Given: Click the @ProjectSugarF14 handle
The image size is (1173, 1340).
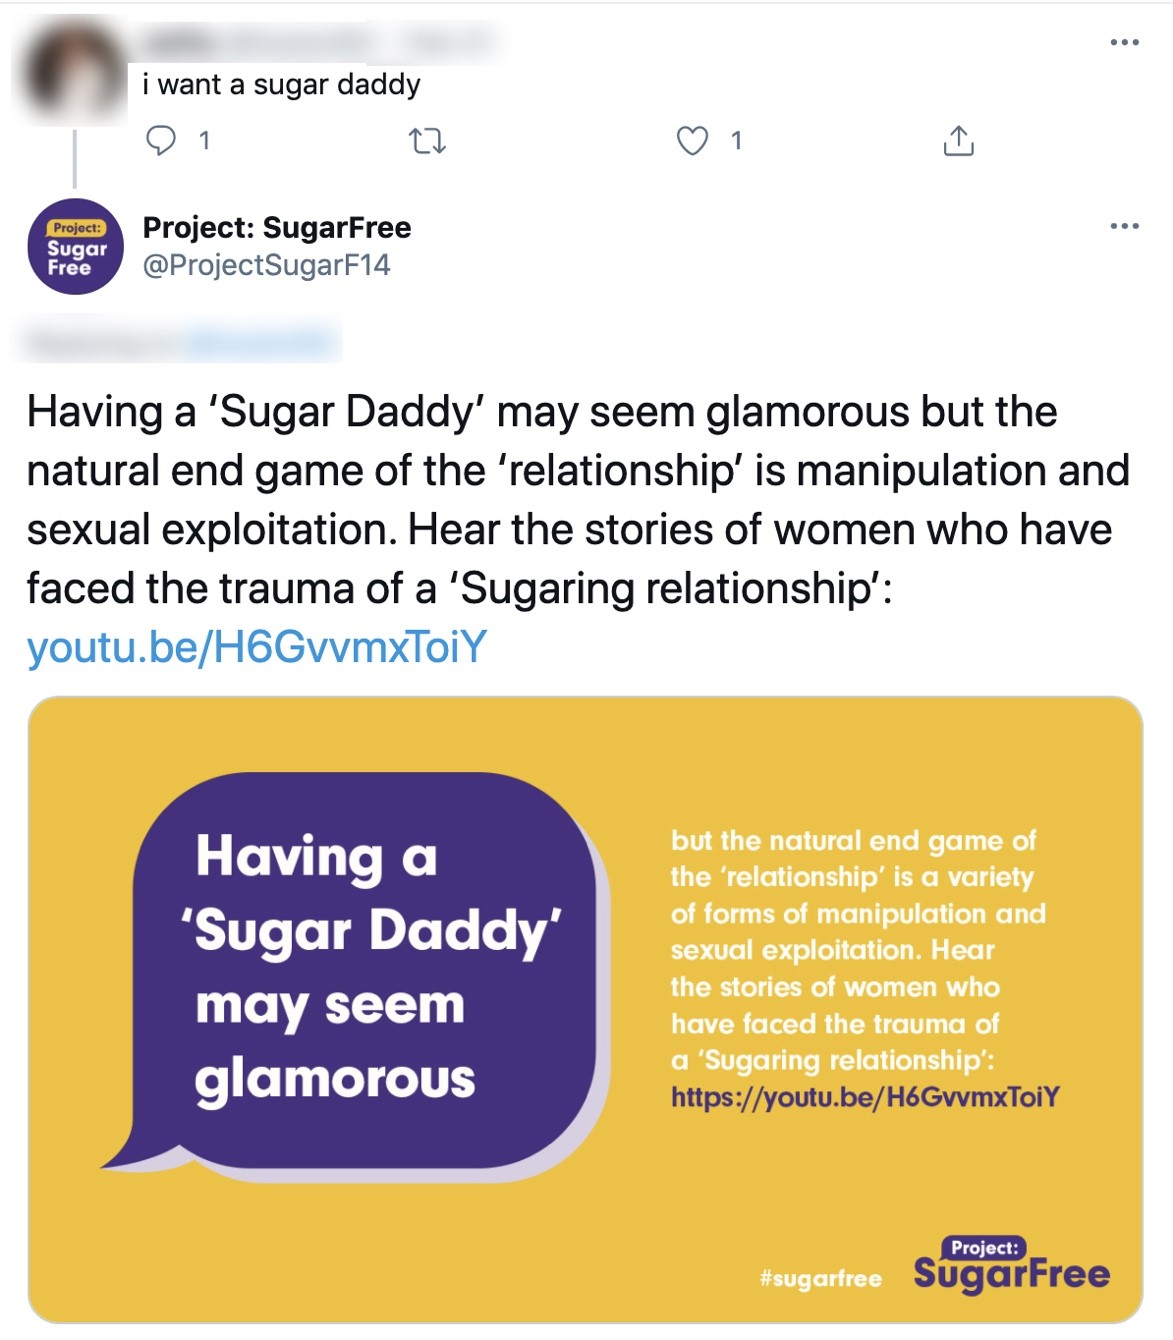Looking at the screenshot, I should (266, 265).
